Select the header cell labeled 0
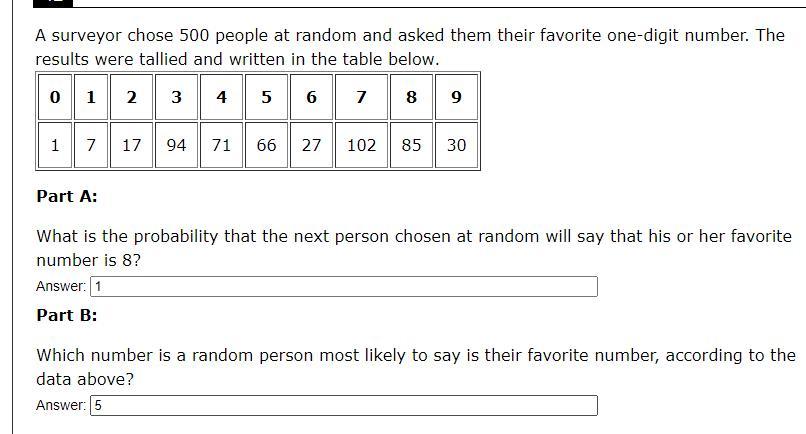806x434 pixels. (x=55, y=98)
